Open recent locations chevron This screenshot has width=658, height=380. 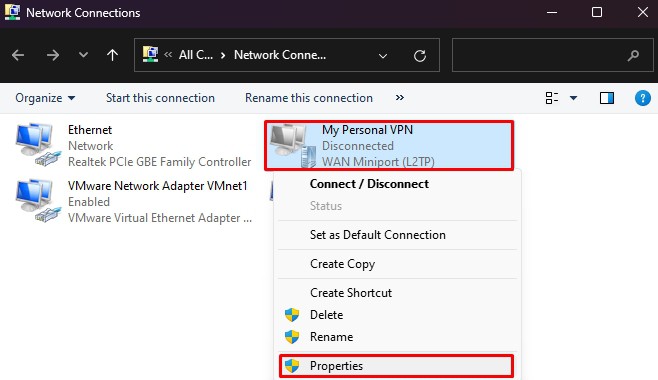coord(84,55)
